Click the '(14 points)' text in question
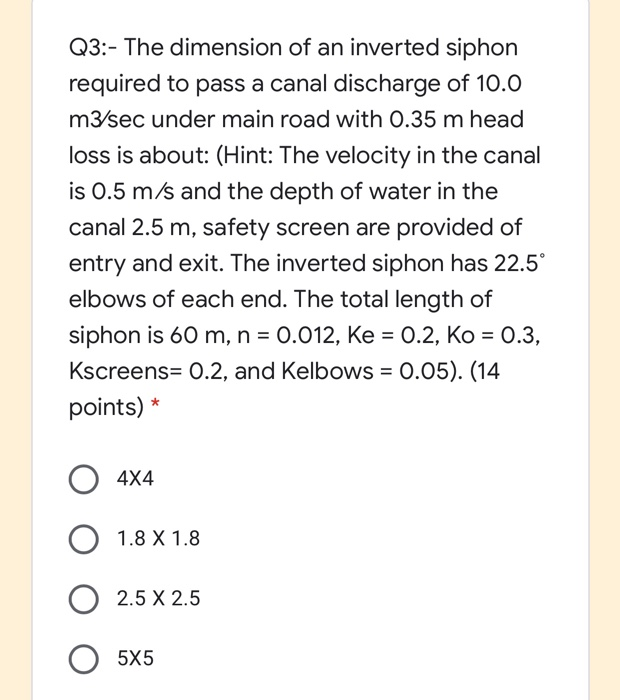620x700 pixels. coord(284,389)
